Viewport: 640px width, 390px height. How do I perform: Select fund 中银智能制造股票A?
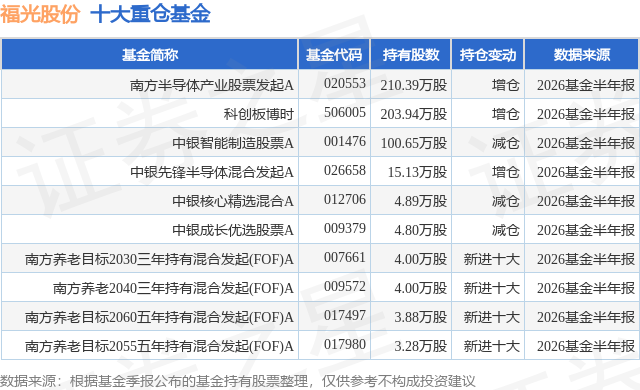coord(233,143)
